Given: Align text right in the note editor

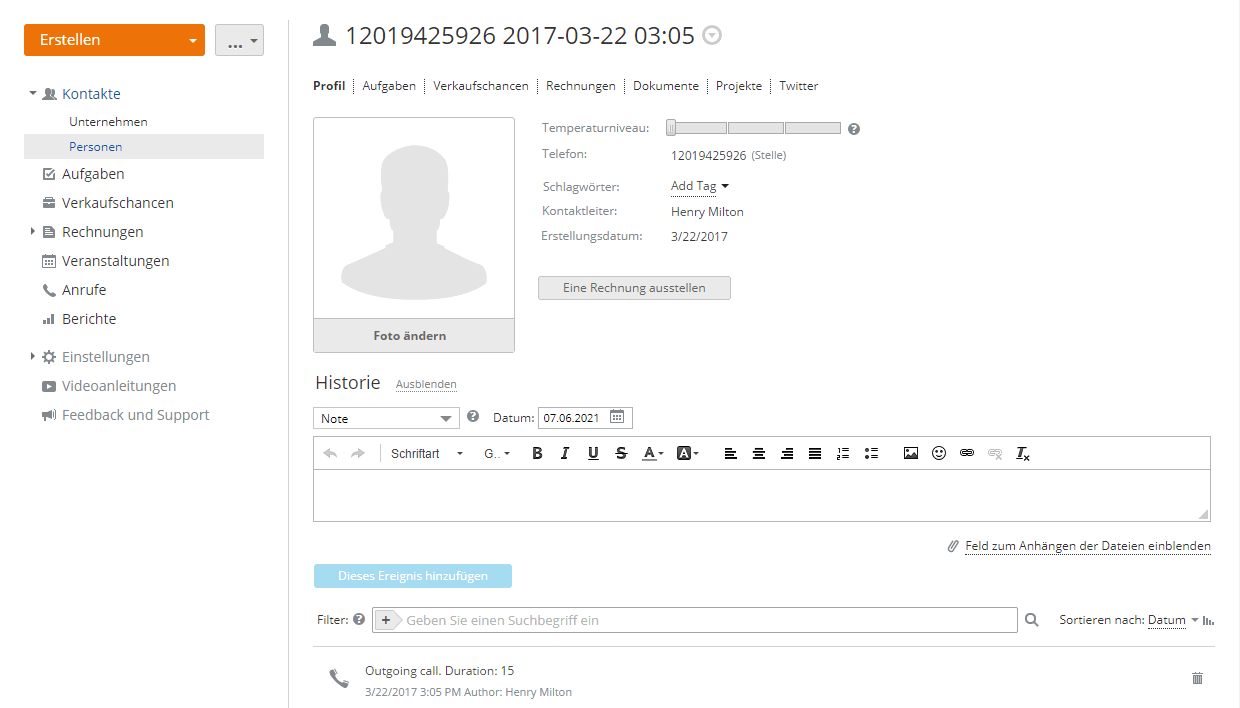Looking at the screenshot, I should coord(787,453).
